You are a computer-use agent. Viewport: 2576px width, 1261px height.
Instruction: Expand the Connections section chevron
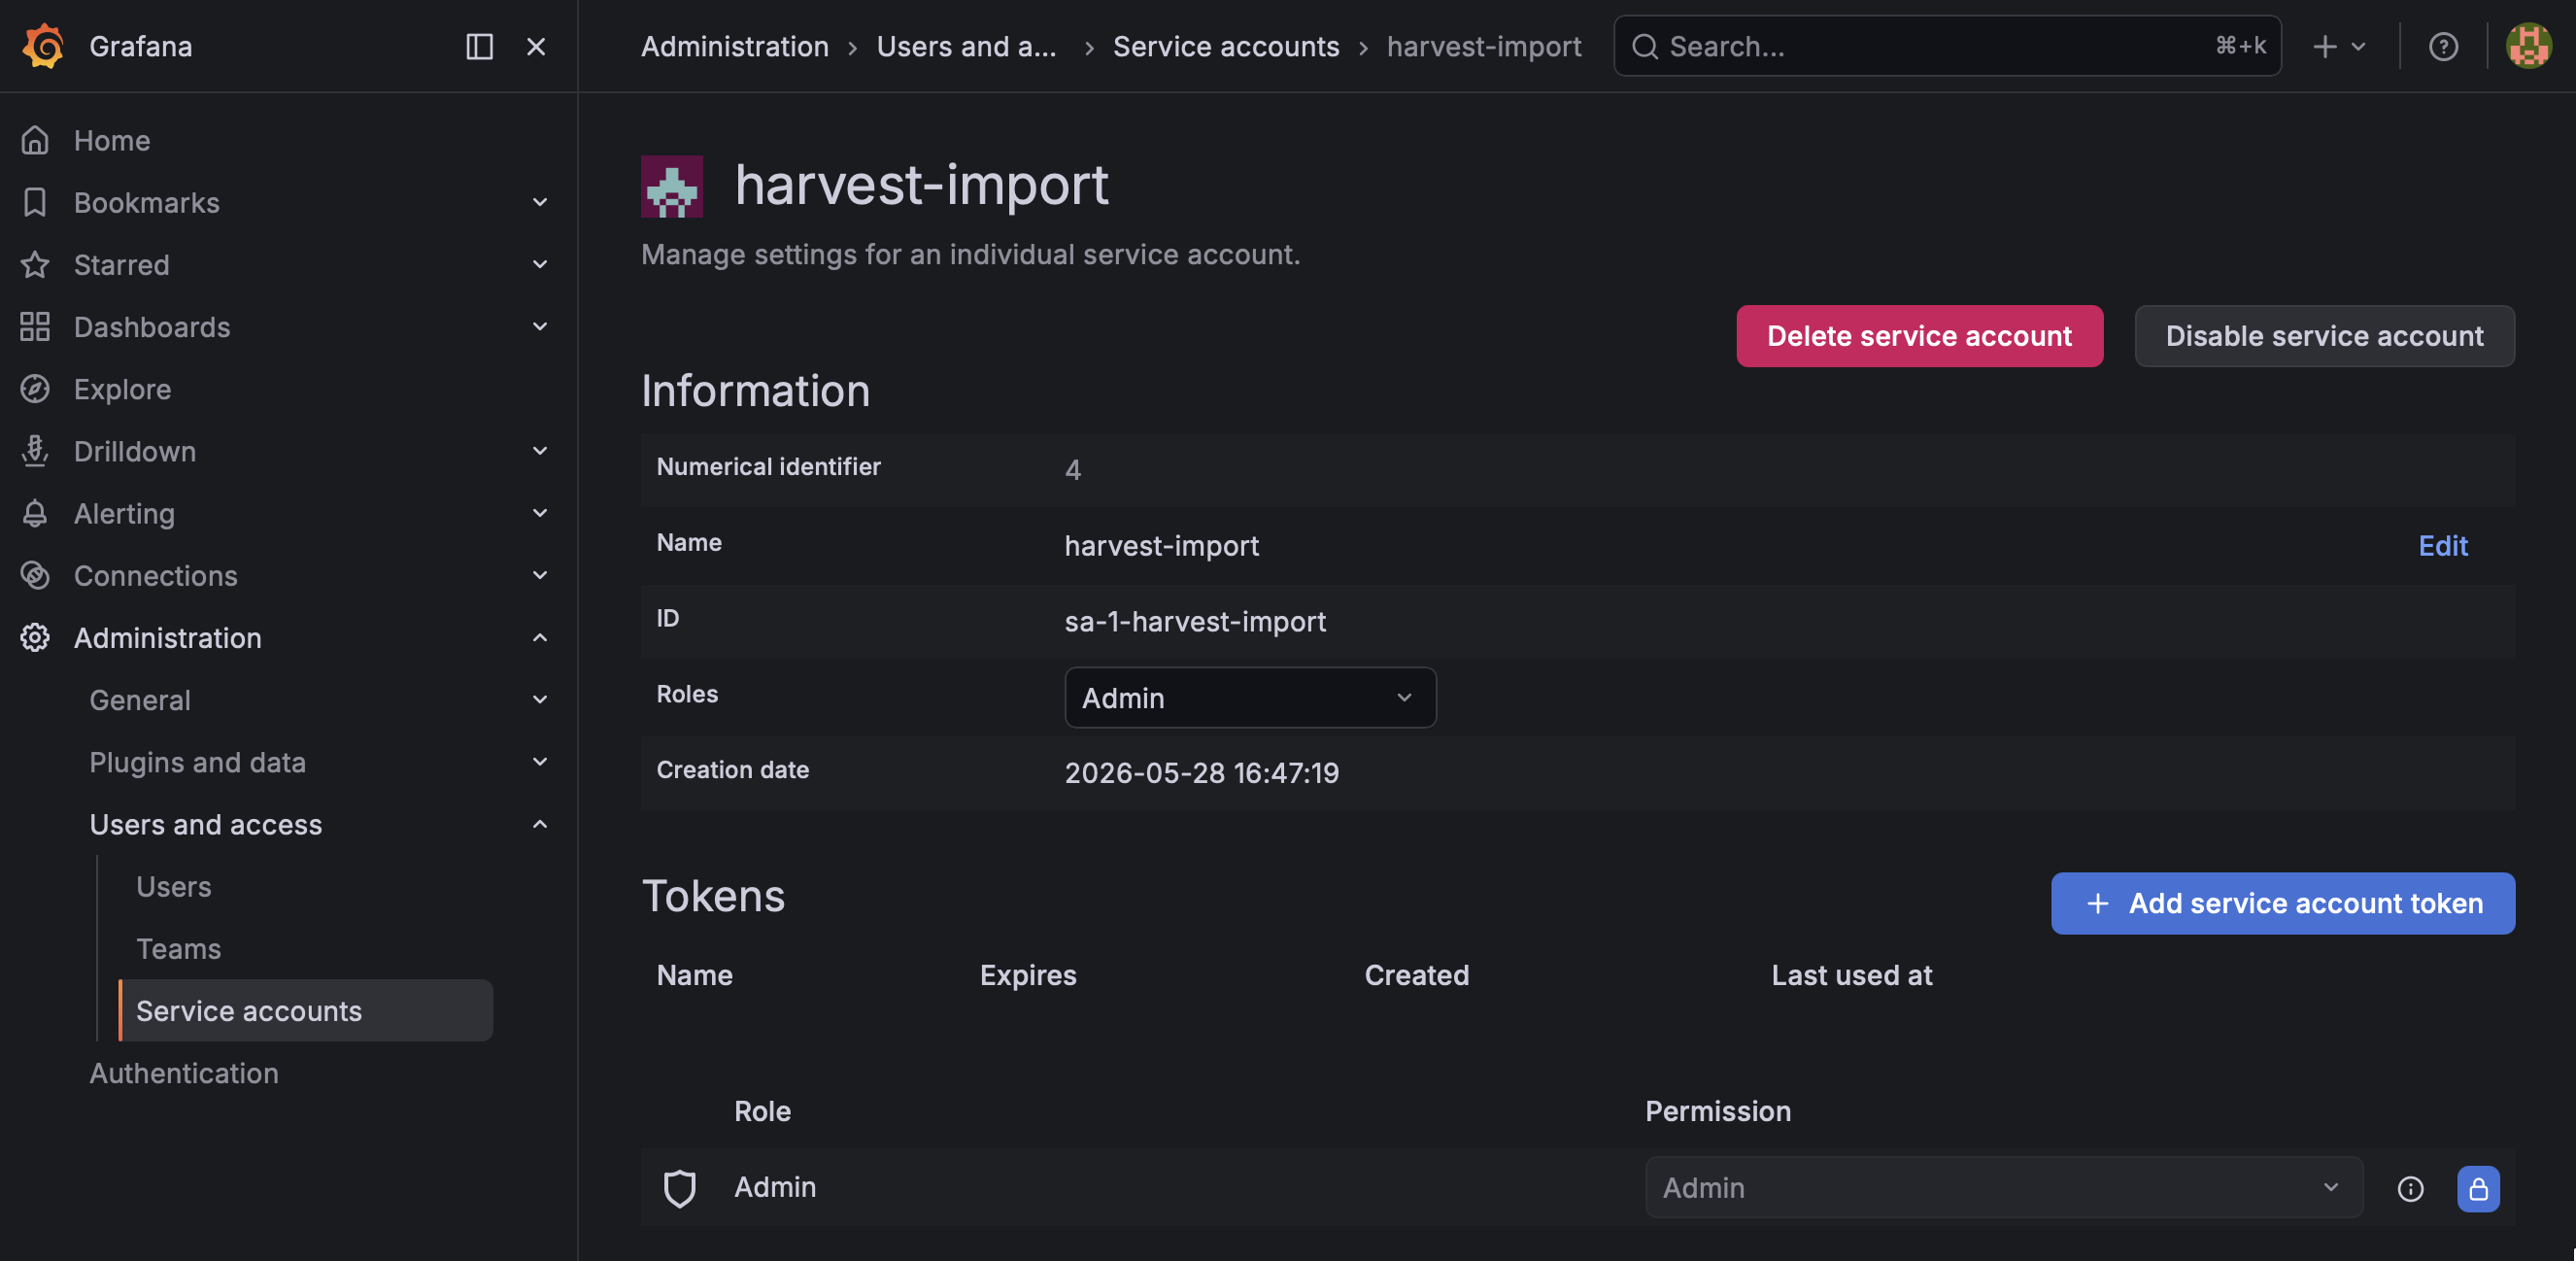click(x=539, y=575)
